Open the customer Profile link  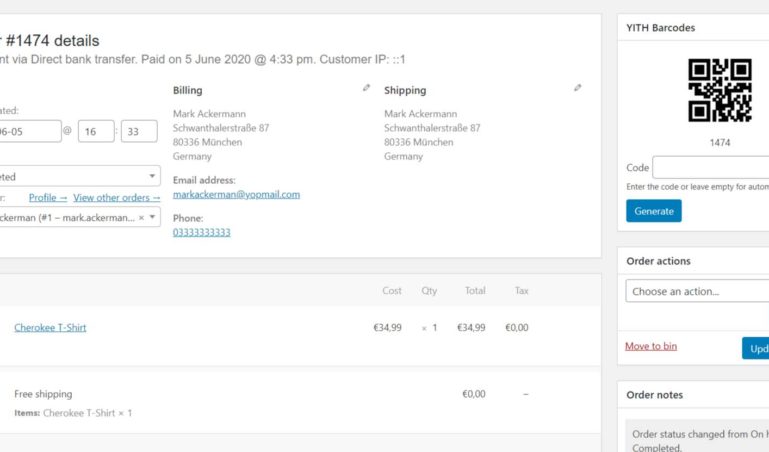click(x=48, y=198)
